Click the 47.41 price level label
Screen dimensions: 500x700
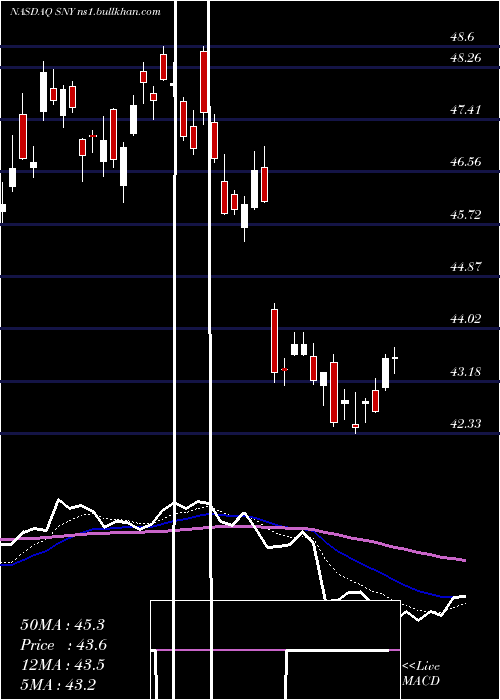[x=465, y=109]
